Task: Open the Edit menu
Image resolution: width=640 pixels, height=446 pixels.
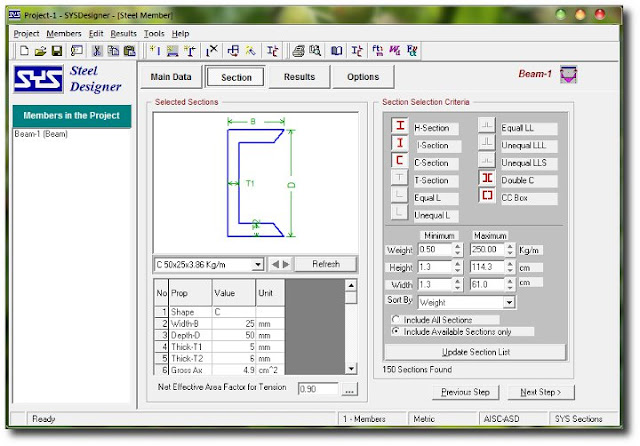Action: coord(96,34)
